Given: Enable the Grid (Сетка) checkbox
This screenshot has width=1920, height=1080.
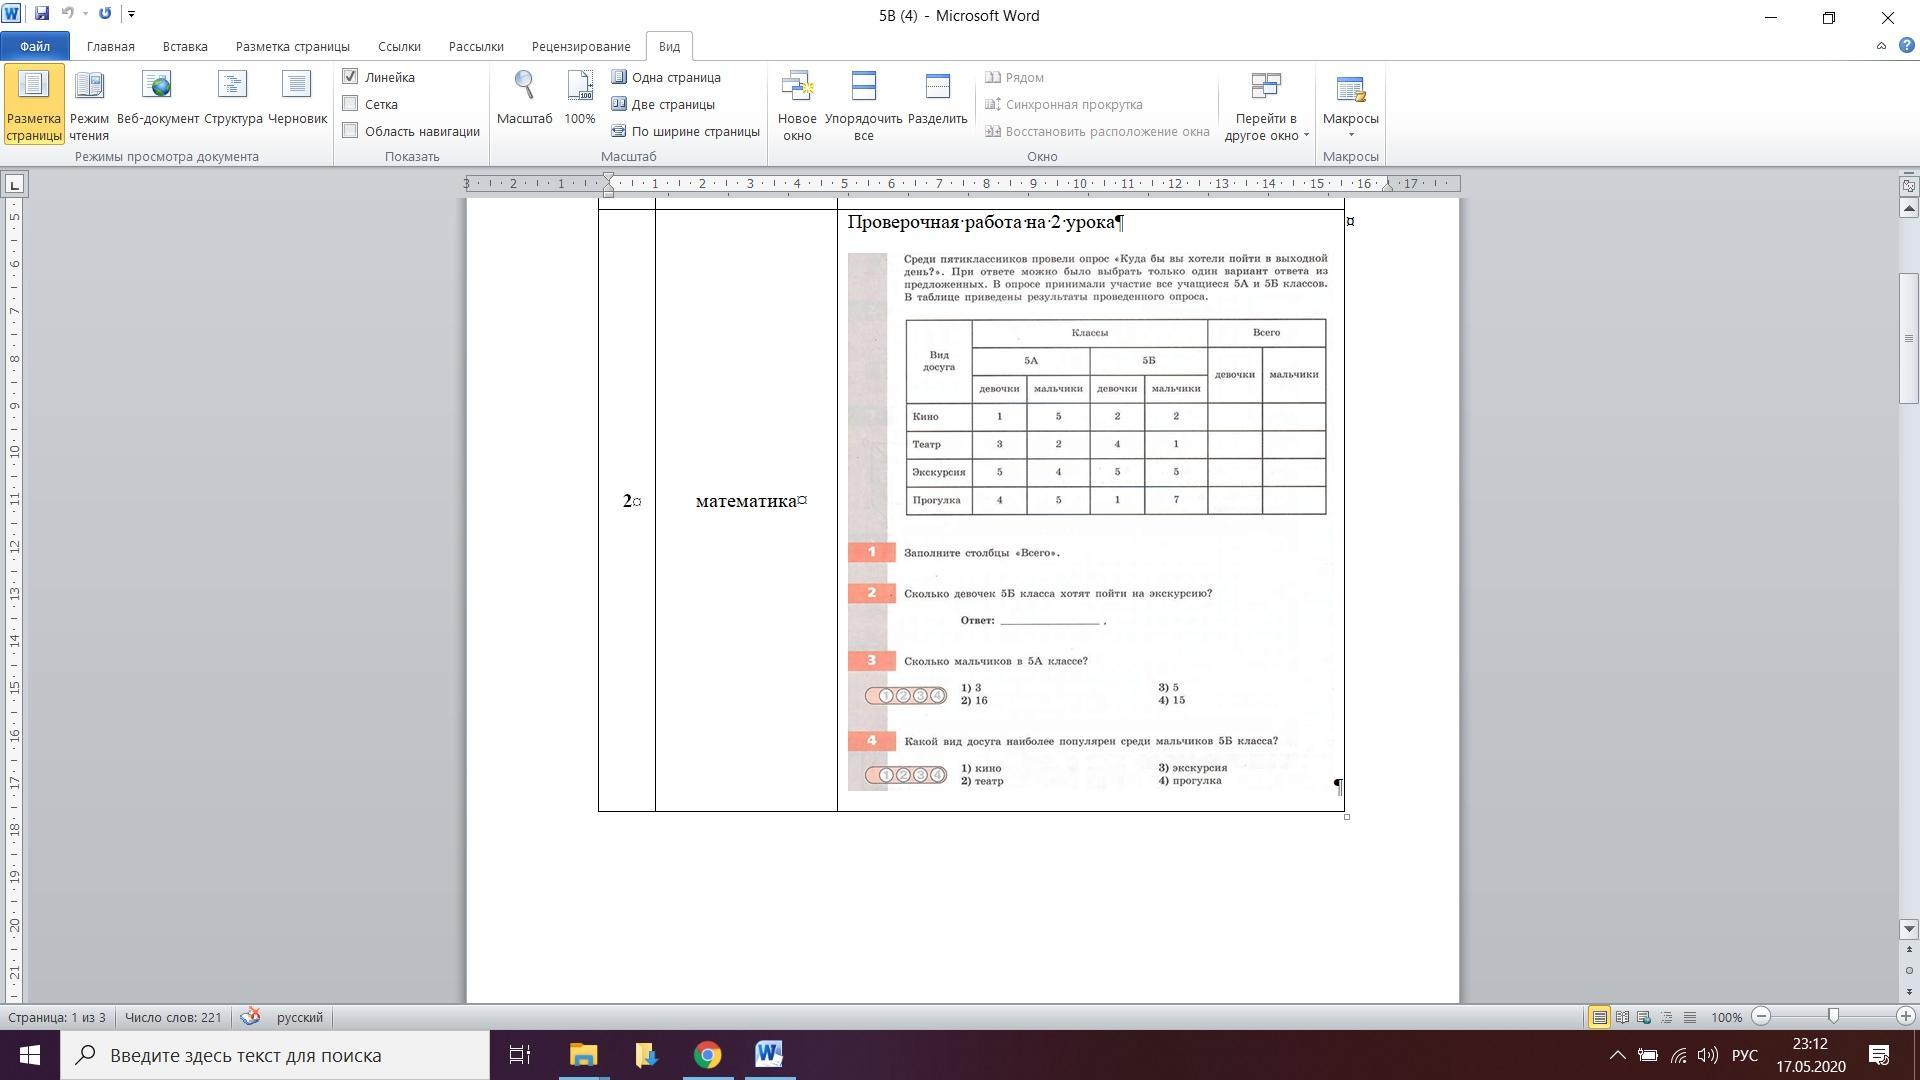Looking at the screenshot, I should (x=351, y=104).
